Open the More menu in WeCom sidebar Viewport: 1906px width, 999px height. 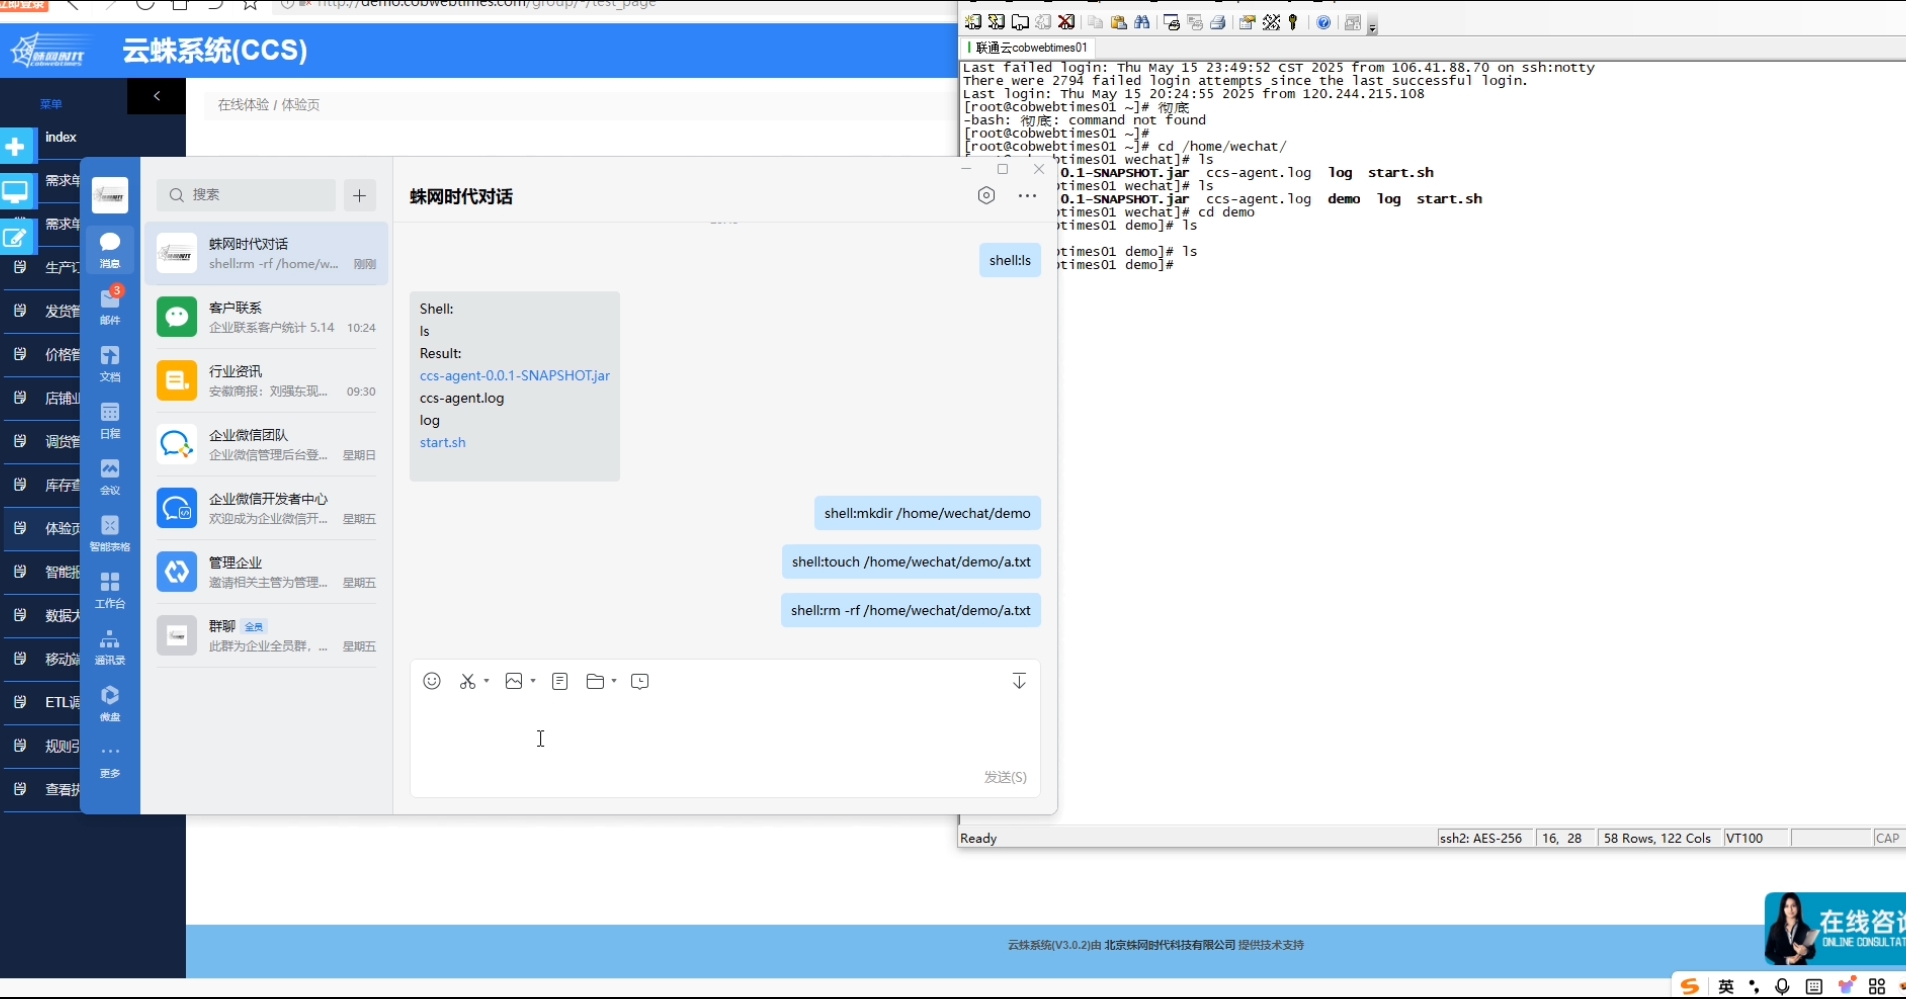[110, 760]
